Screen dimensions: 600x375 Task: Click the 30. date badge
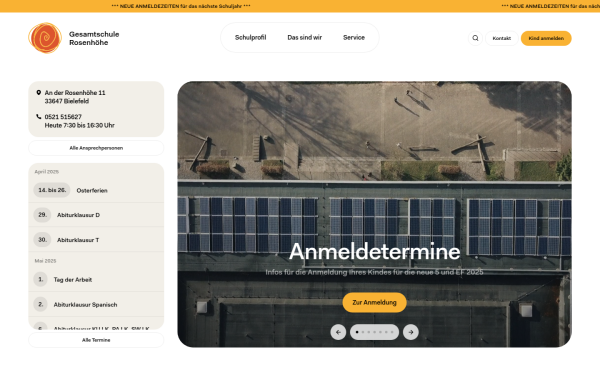tap(42, 240)
